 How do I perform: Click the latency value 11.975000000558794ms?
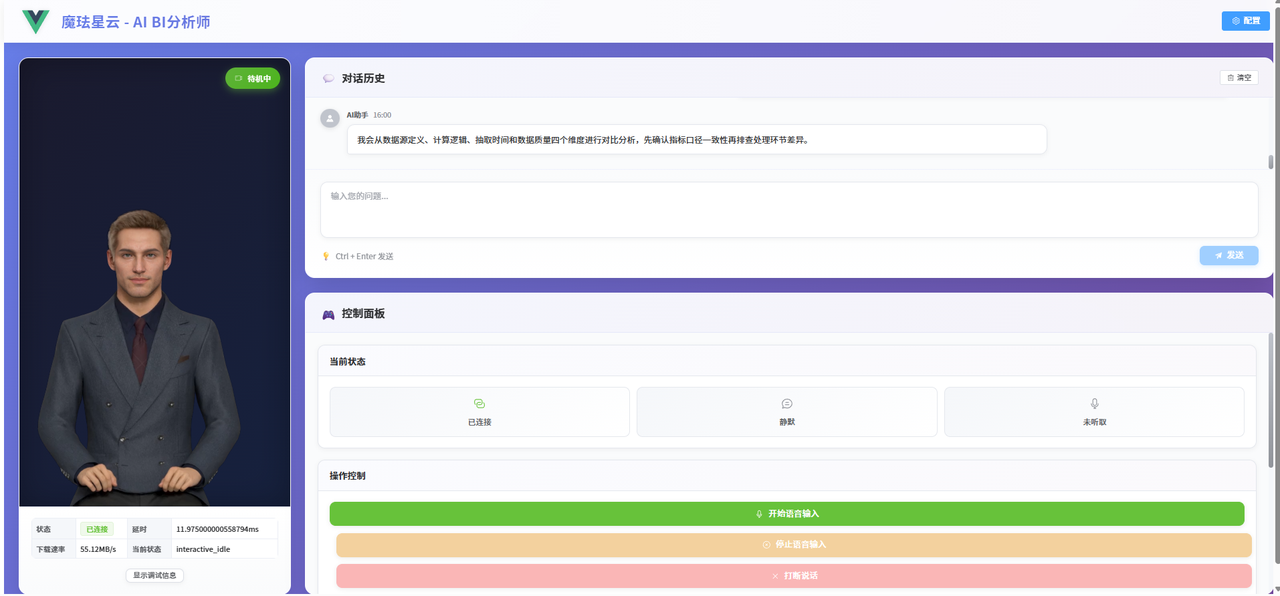(x=217, y=529)
